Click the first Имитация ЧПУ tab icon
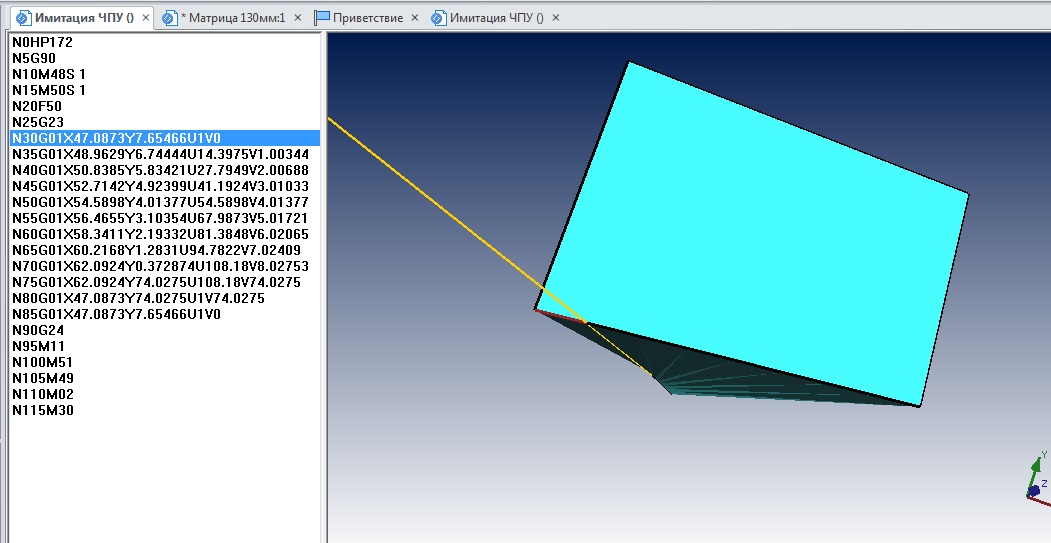 point(23,18)
